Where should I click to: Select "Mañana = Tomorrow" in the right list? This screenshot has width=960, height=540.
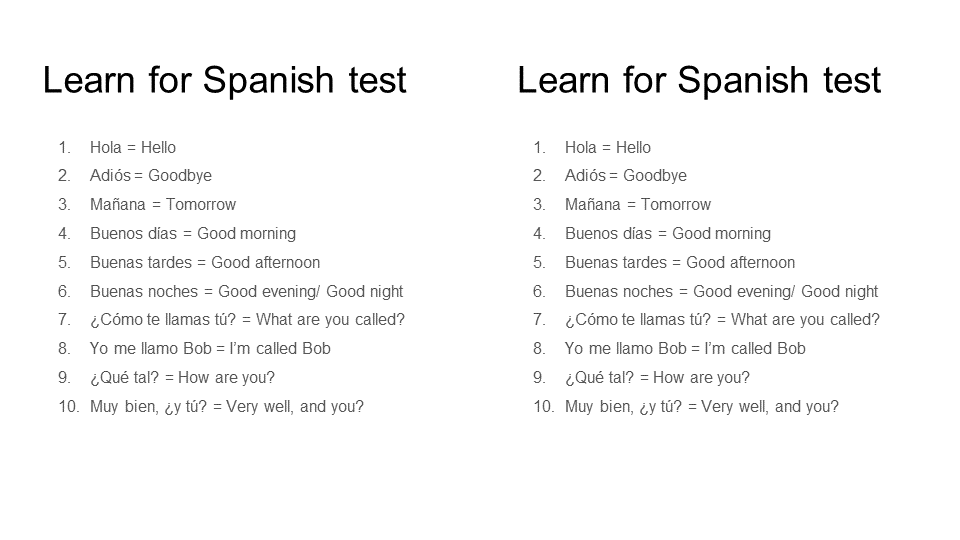click(638, 205)
